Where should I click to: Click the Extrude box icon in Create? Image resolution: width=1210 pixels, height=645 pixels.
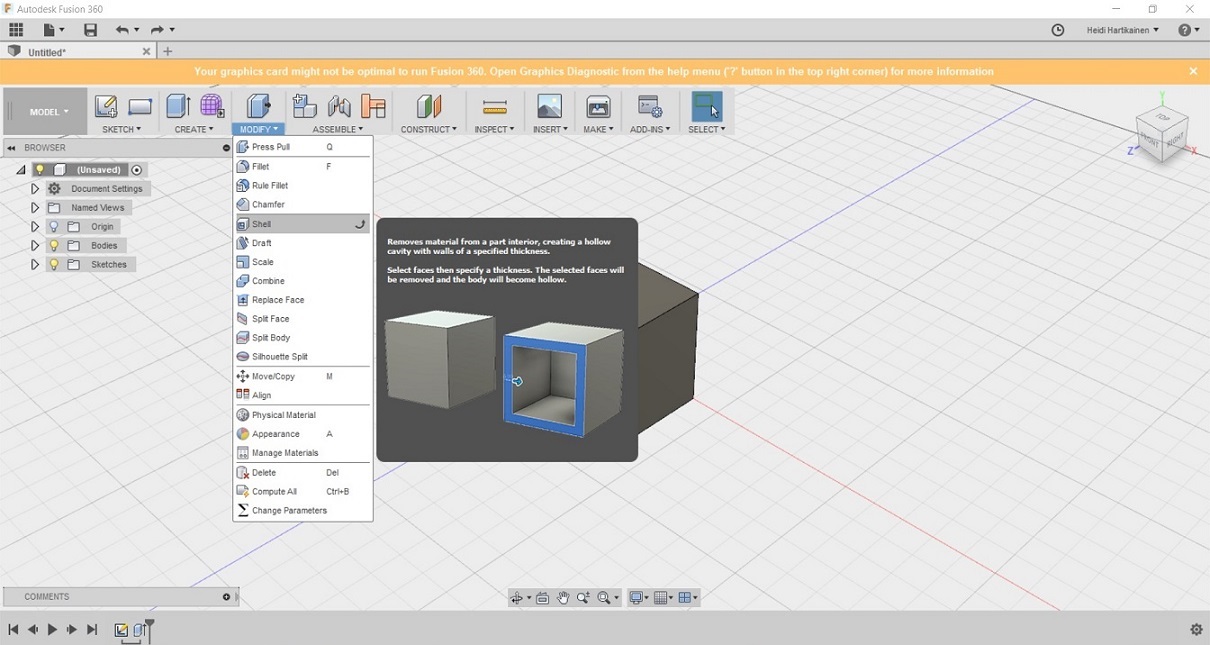178,106
